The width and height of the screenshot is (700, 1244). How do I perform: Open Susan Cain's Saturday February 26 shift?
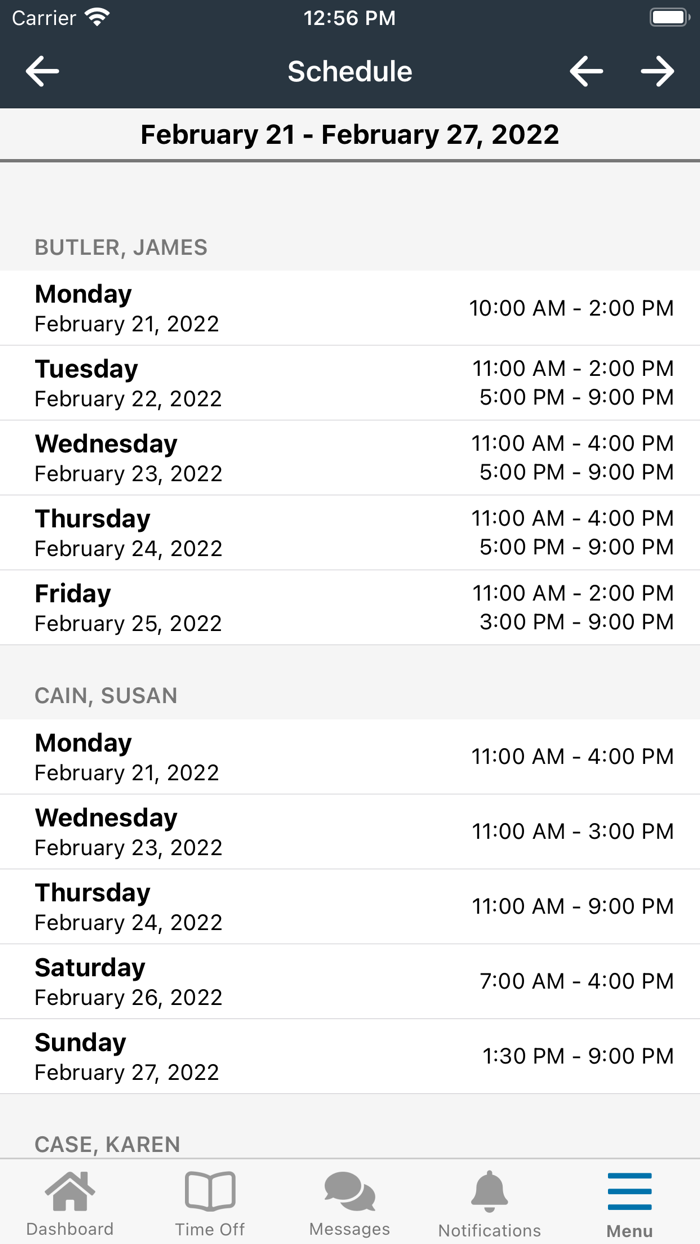point(350,981)
